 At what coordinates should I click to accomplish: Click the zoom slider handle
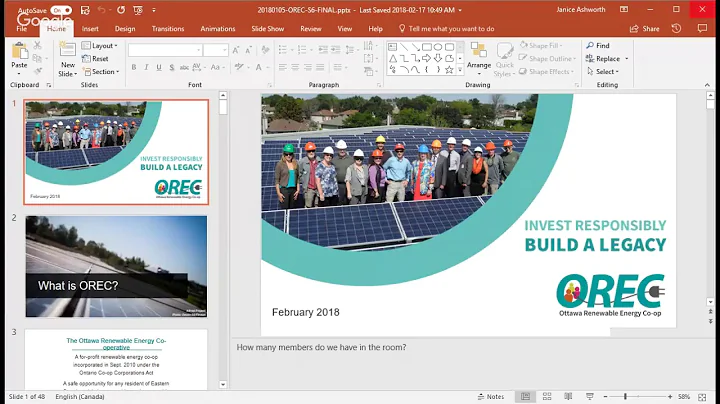tap(625, 397)
